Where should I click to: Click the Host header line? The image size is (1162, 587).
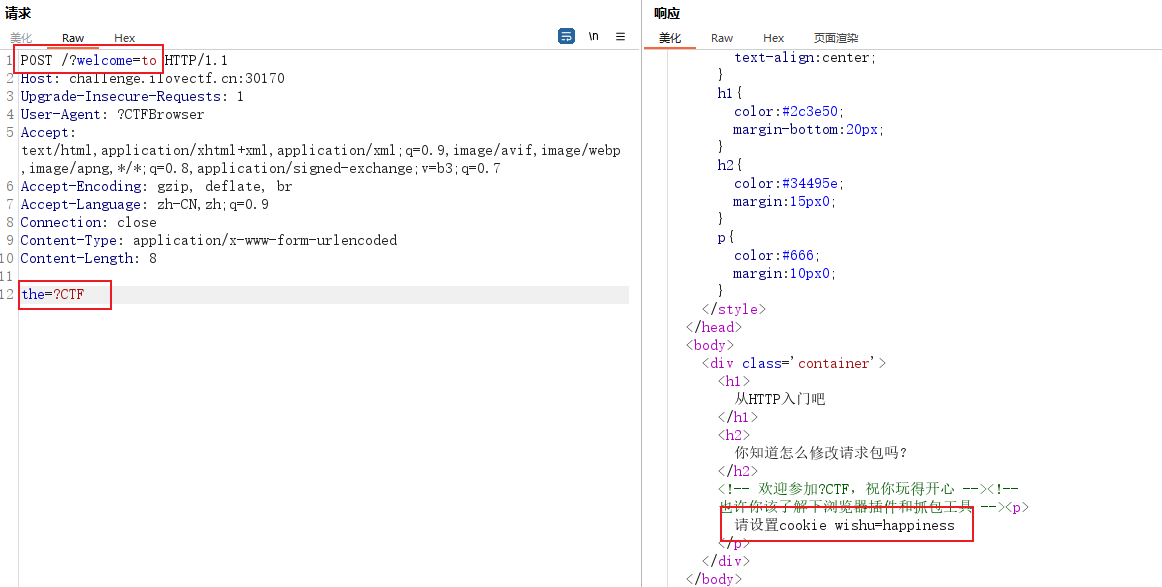pyautogui.click(x=152, y=78)
